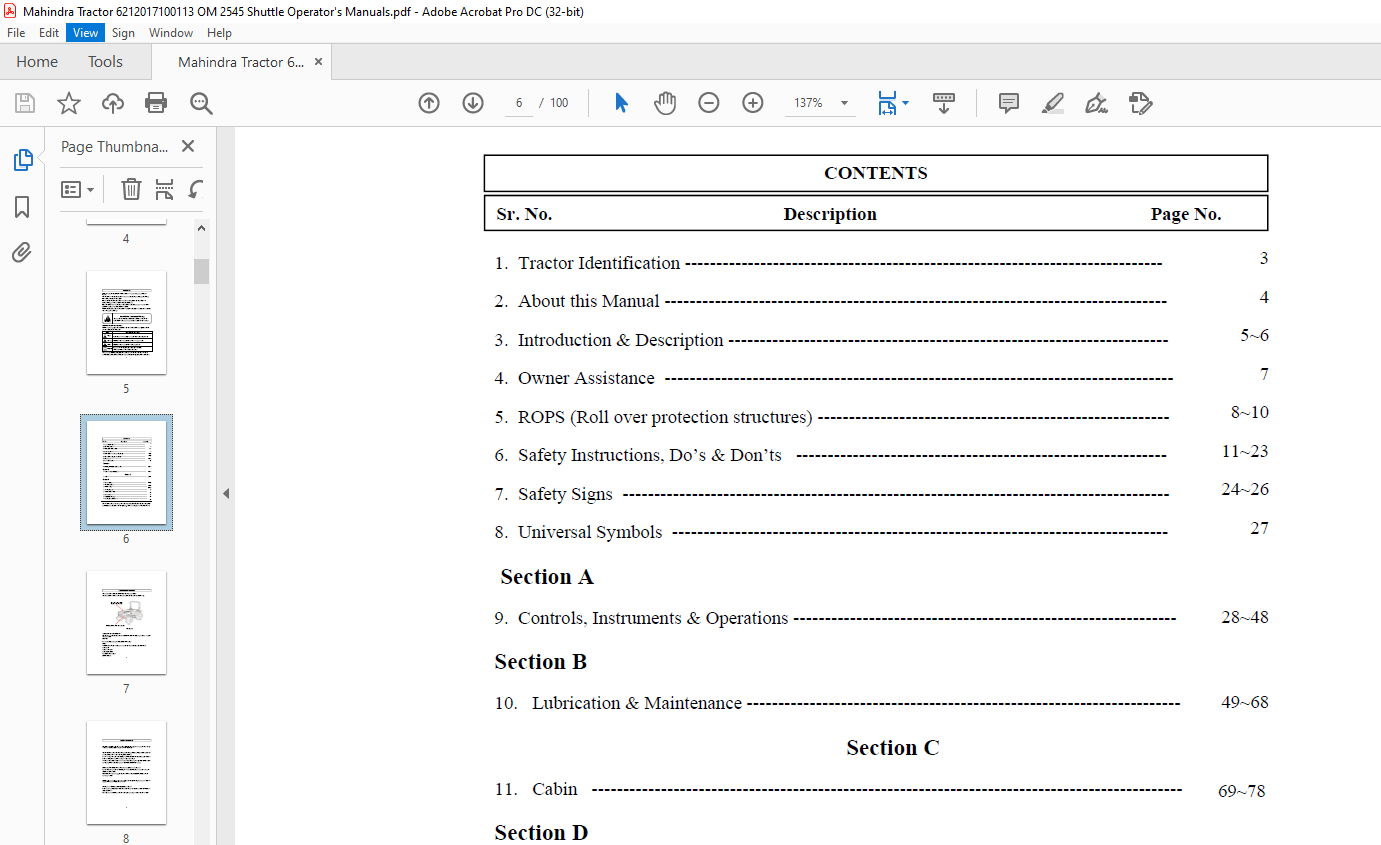
Task: Select page 7 thumbnail
Action: (x=126, y=622)
